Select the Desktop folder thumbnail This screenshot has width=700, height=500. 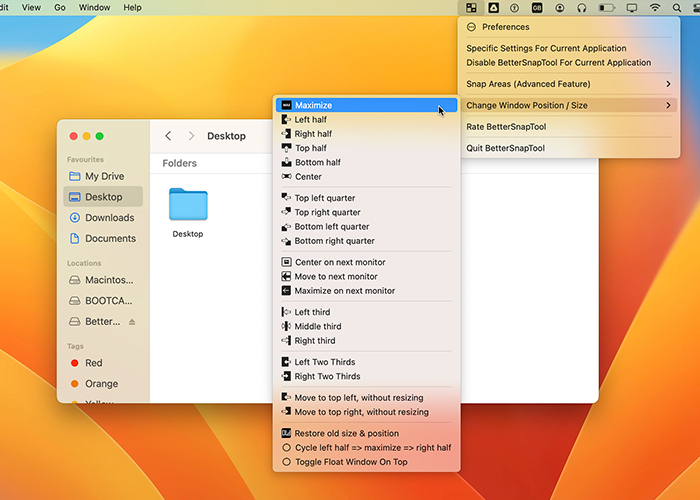tap(188, 204)
